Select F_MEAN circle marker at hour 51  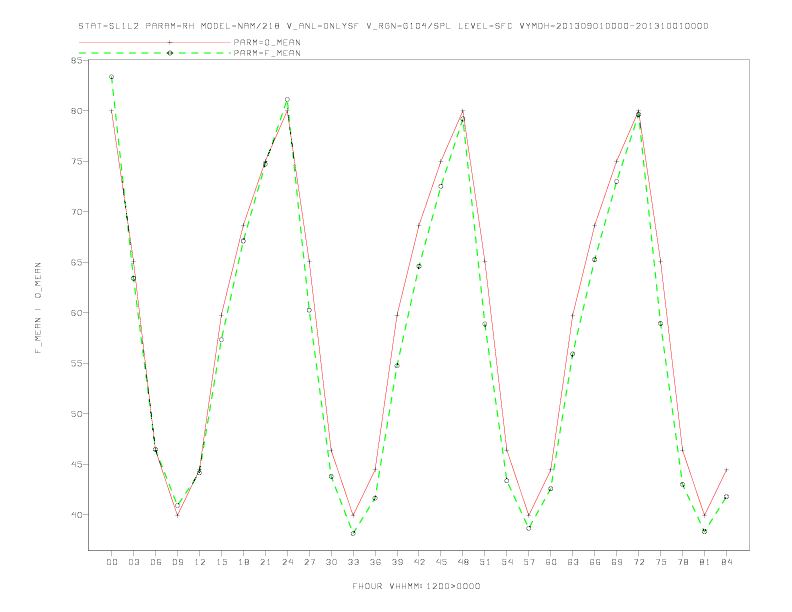point(485,324)
